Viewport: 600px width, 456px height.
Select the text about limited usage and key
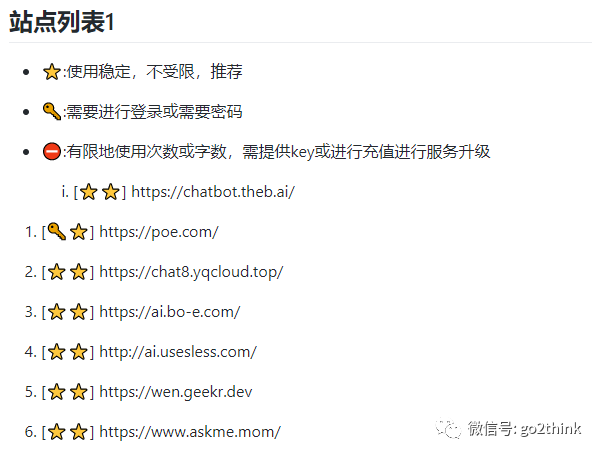[x=279, y=152]
